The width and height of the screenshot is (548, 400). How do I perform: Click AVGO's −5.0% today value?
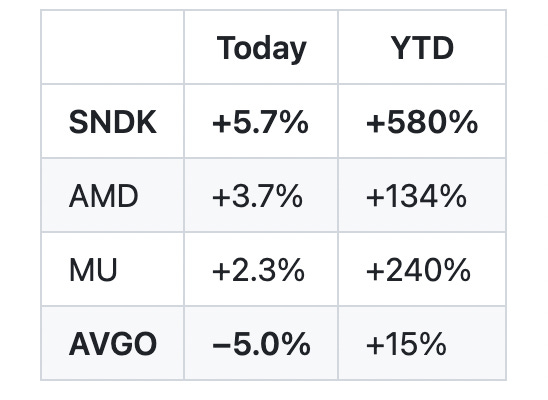pyautogui.click(x=261, y=343)
